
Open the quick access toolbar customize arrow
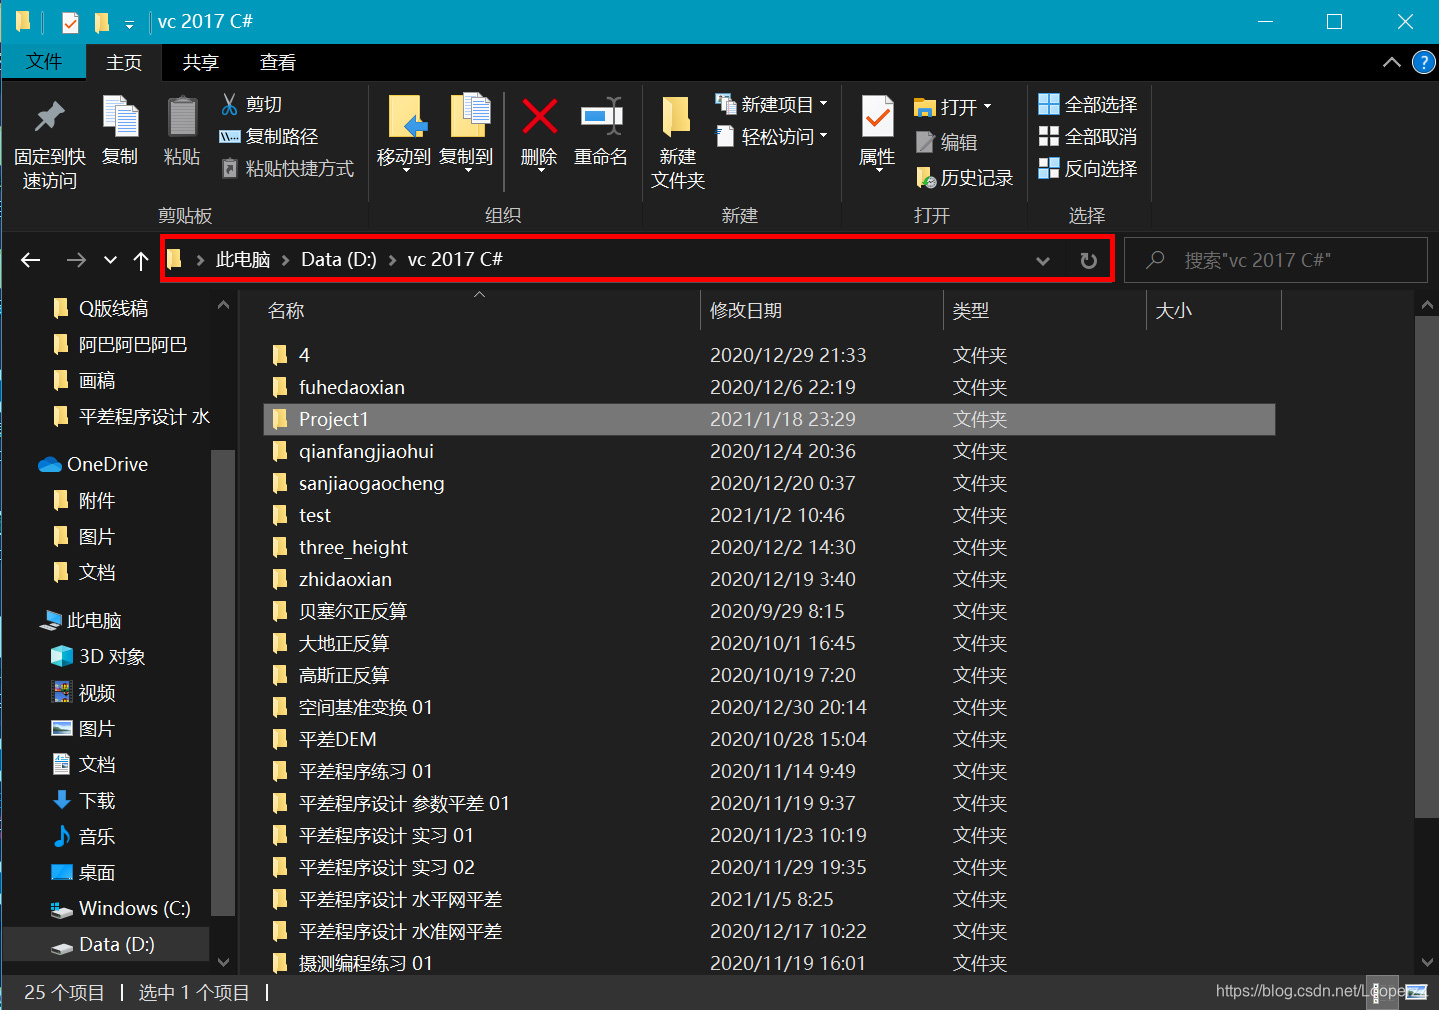tap(129, 23)
